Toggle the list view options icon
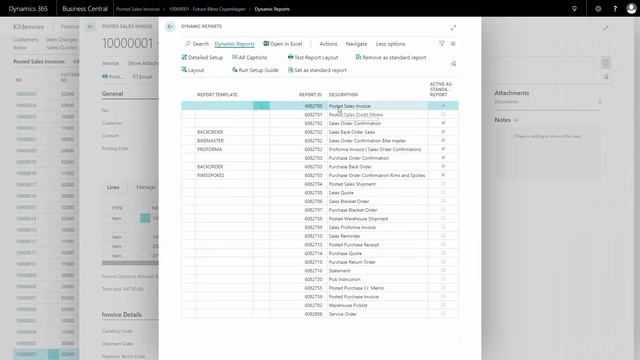 click(453, 43)
